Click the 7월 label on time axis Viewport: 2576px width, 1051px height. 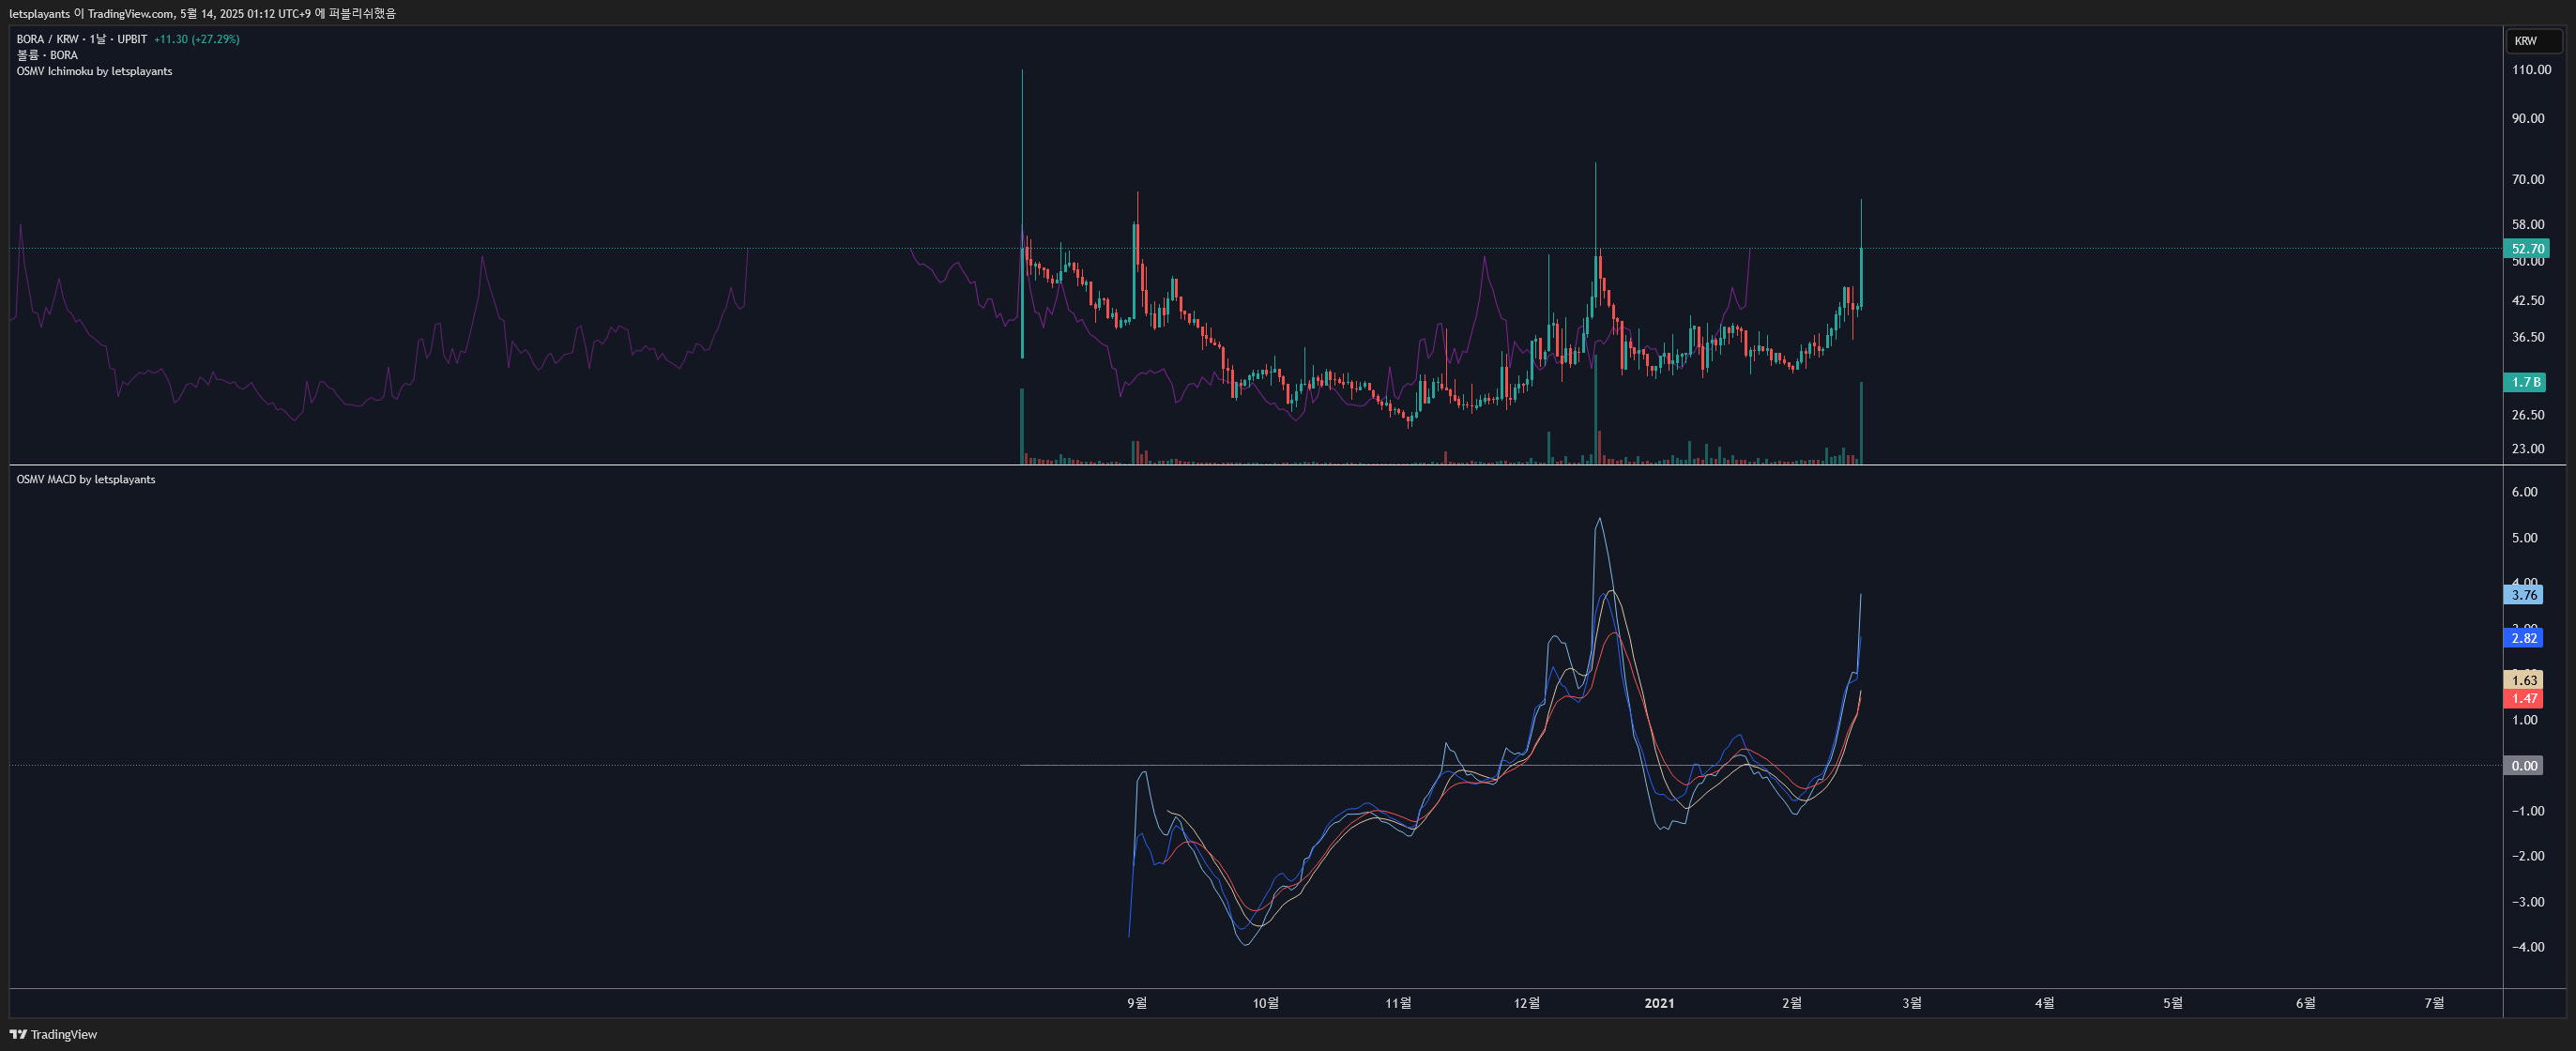(2433, 1003)
